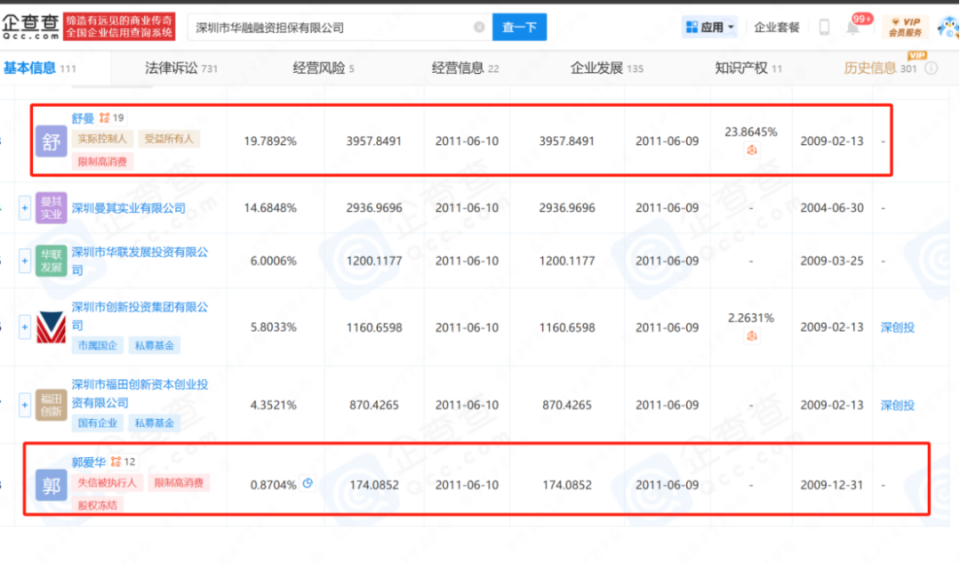Screen dimensions: 960x564
Task: Click the 失信被执行人 tag
Action: coord(107,483)
